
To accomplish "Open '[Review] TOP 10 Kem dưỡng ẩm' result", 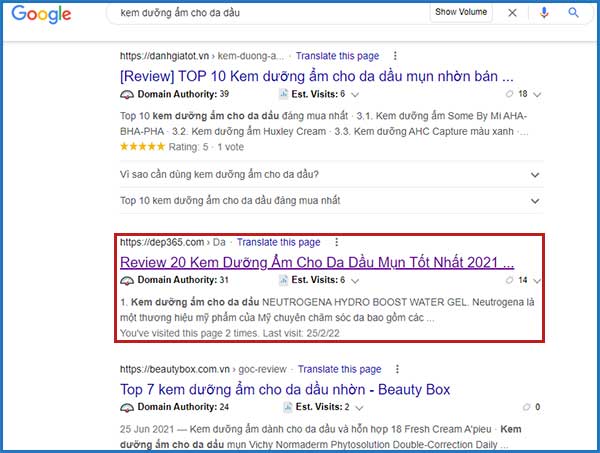I will (x=317, y=76).
